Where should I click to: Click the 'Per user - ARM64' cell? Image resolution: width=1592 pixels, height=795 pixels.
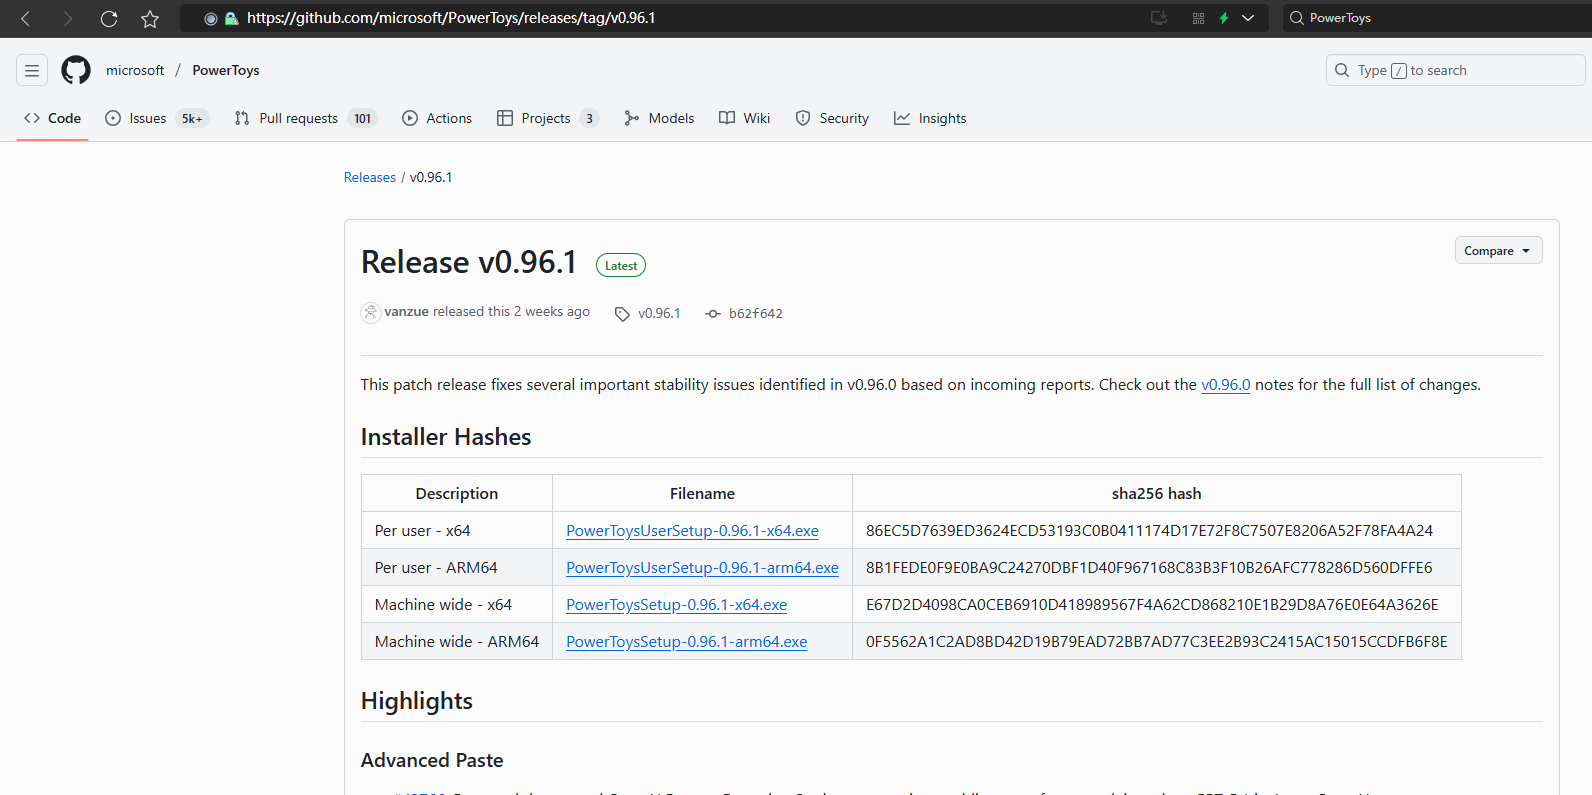(457, 568)
